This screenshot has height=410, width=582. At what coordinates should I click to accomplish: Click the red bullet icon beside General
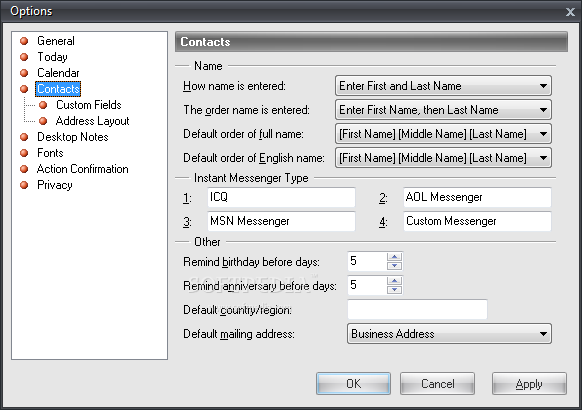(24, 41)
